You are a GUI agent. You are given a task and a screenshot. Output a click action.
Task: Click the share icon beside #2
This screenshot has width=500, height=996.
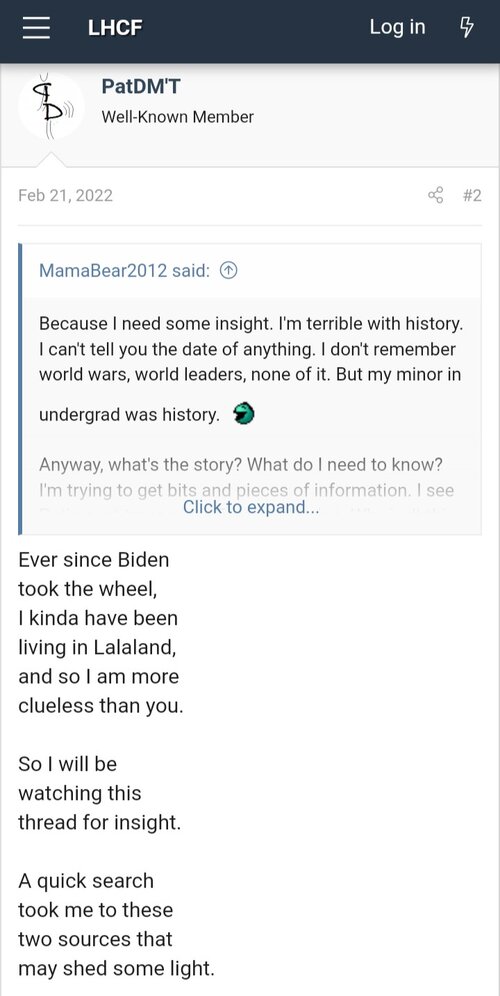pos(435,195)
